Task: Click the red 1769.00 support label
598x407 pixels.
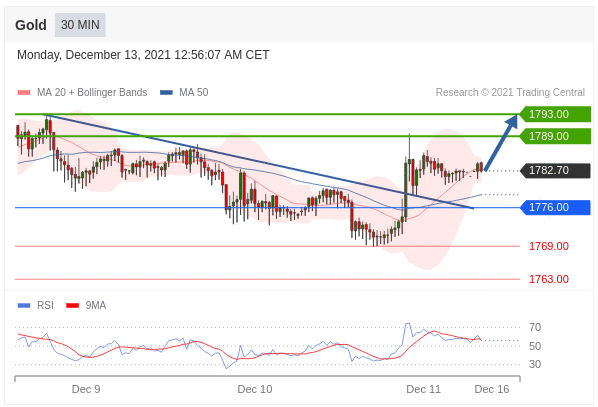Action: pos(549,246)
